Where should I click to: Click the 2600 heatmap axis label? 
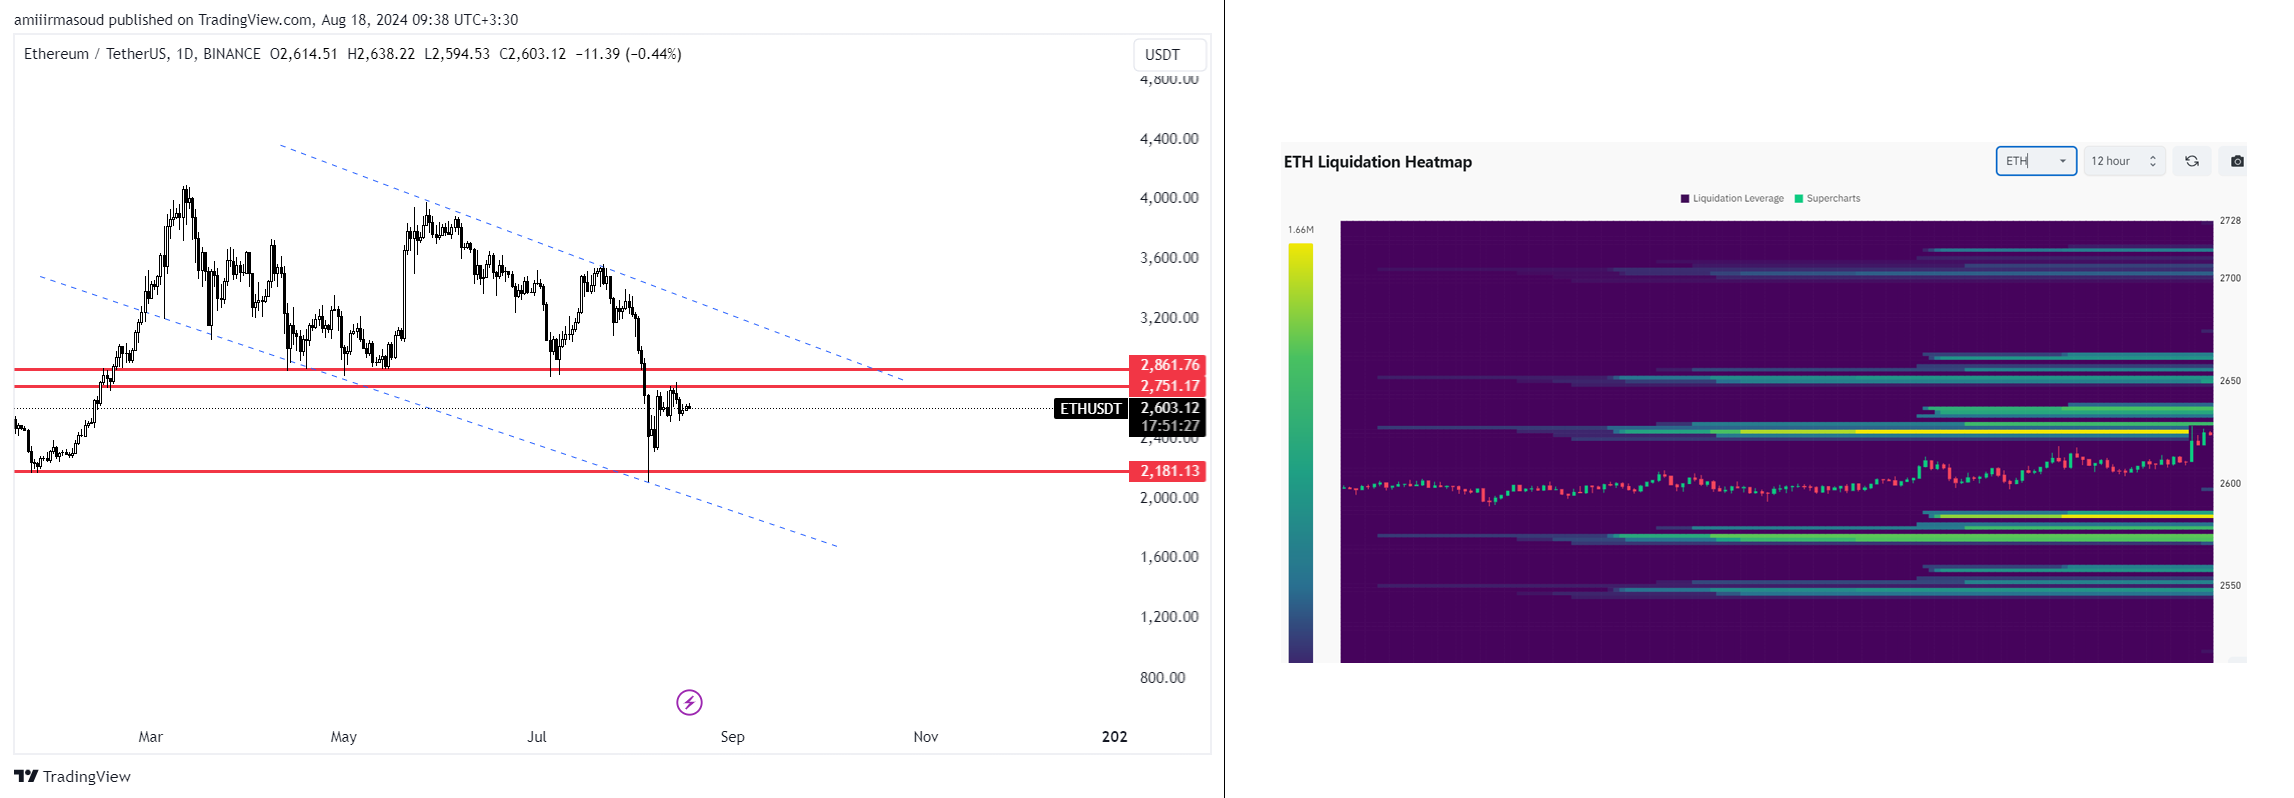[2230, 483]
